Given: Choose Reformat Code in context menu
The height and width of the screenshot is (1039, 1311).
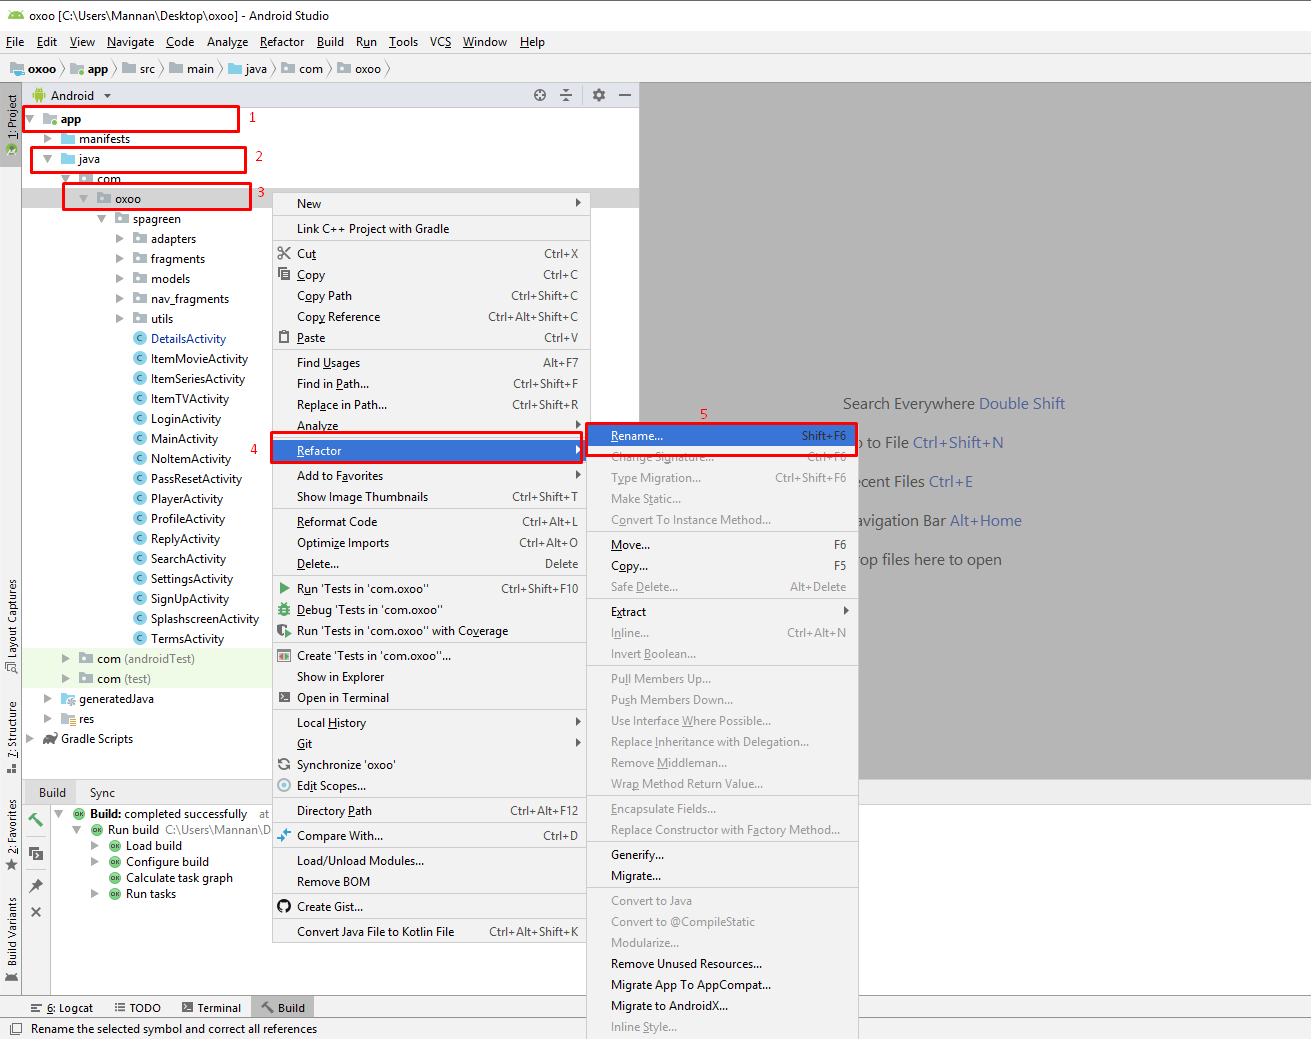Looking at the screenshot, I should [430, 522].
